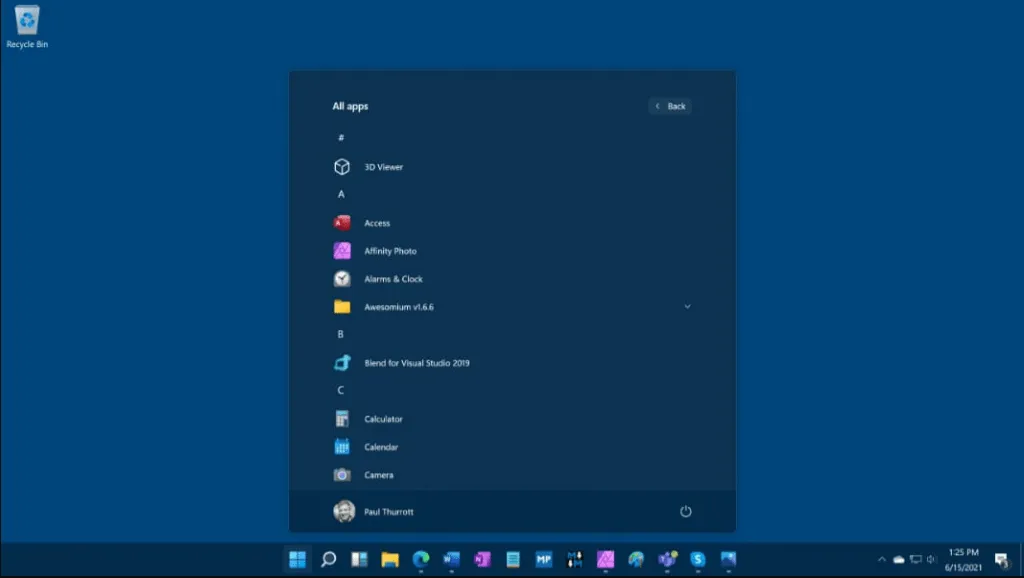Launch Affinity Photo
Viewport: 1024px width, 578px height.
click(x=389, y=251)
